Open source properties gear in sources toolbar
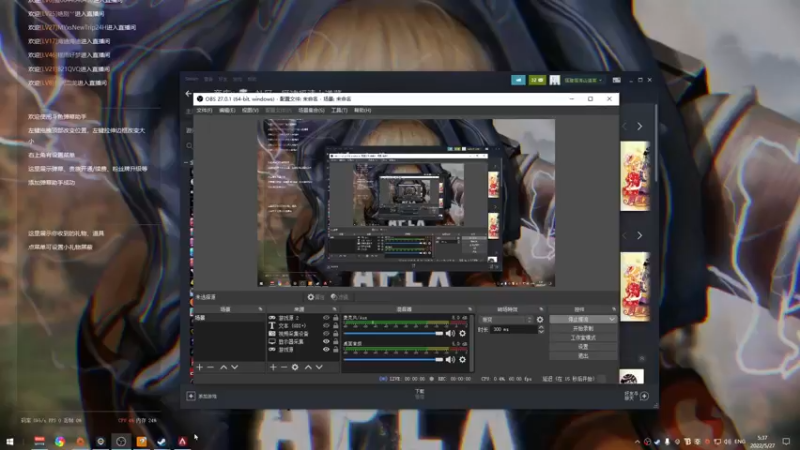 (x=295, y=367)
